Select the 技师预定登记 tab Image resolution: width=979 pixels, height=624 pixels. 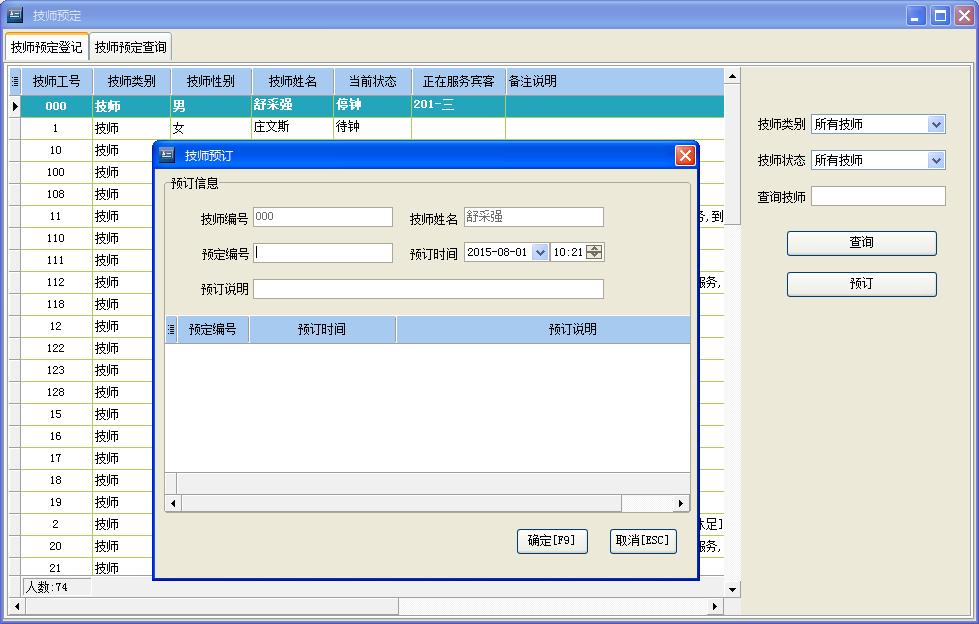(x=46, y=47)
